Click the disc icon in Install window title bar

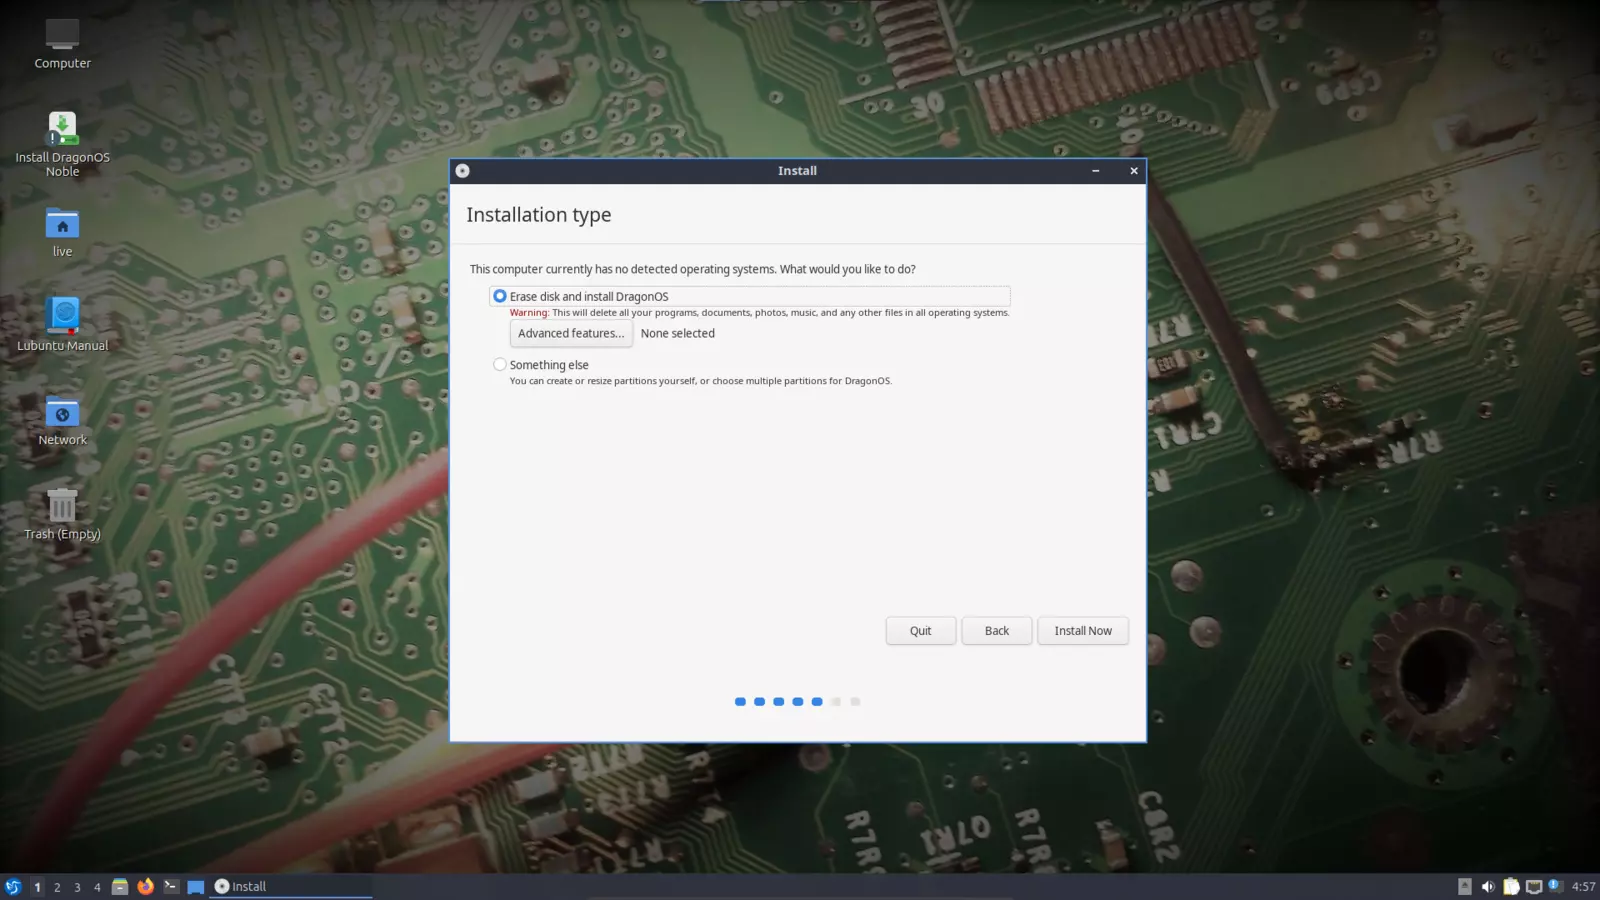[462, 171]
